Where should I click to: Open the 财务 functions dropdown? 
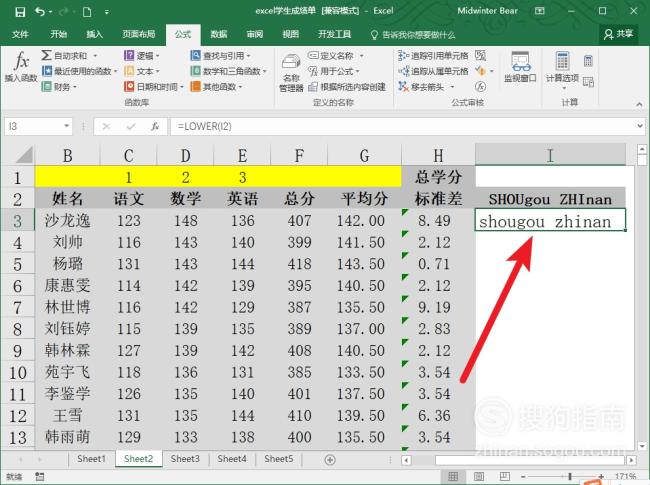click(59, 87)
